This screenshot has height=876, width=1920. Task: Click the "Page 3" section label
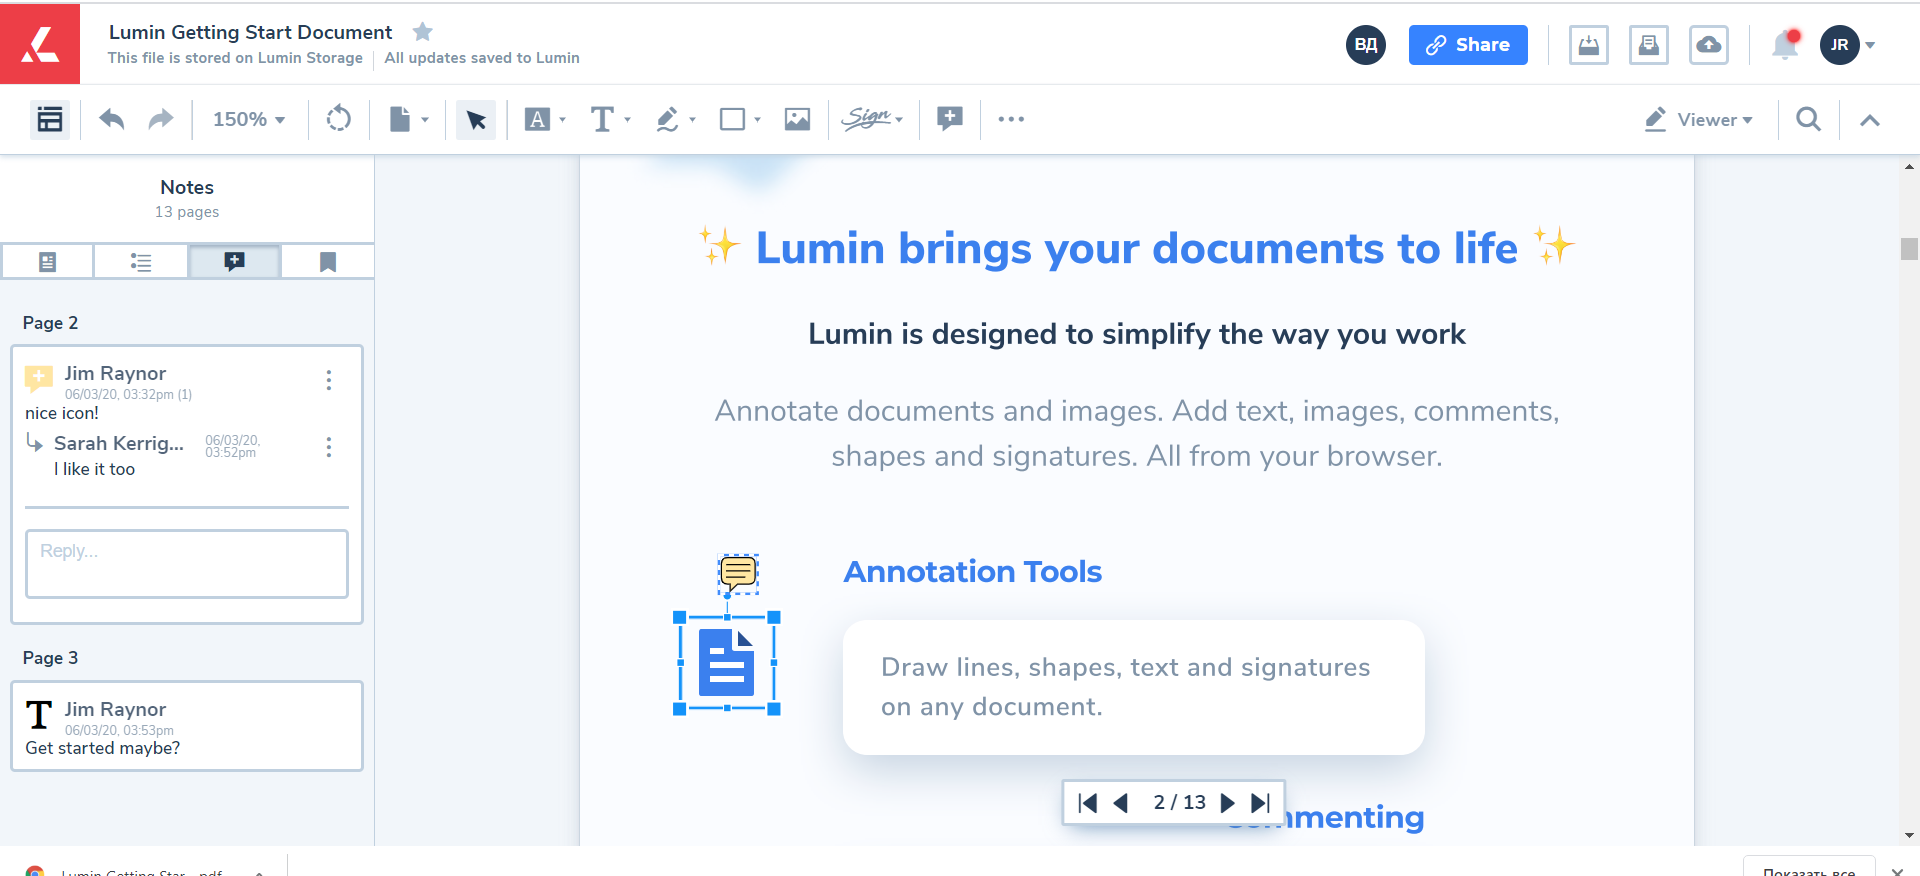pyautogui.click(x=51, y=658)
